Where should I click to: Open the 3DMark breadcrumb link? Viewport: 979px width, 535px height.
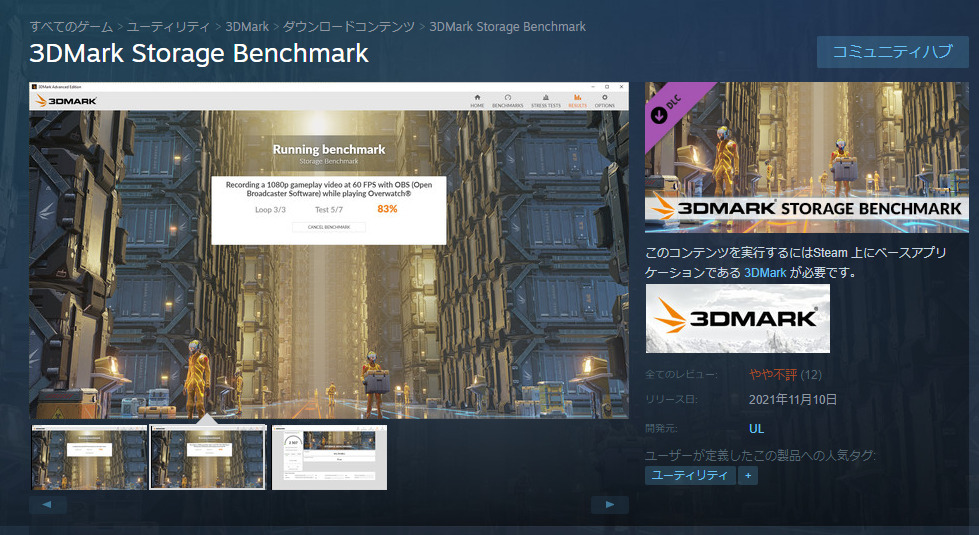pos(247,27)
